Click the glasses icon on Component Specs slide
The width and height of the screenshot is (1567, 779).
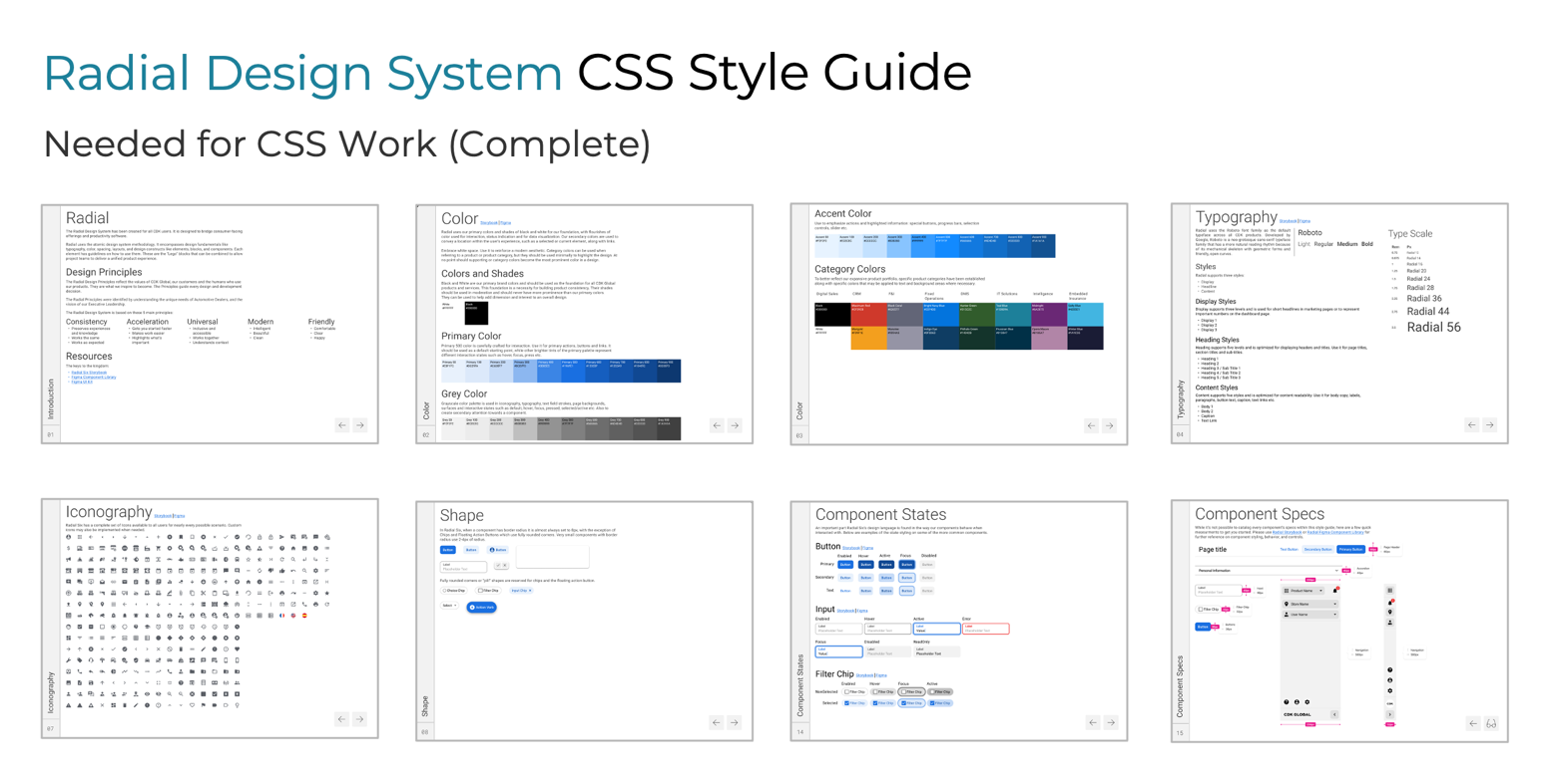pos(1491,723)
